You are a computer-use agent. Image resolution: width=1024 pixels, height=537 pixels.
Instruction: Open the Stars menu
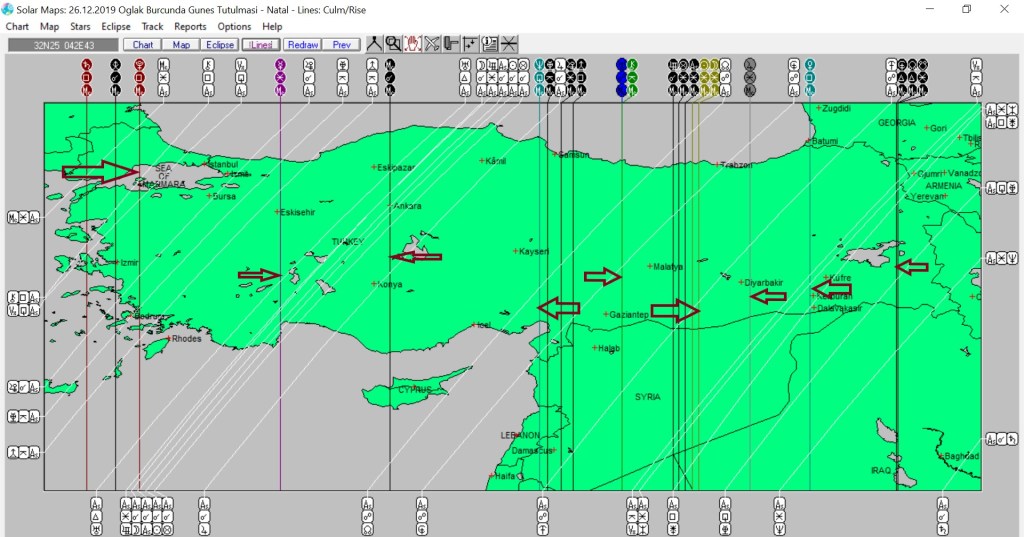coord(81,27)
